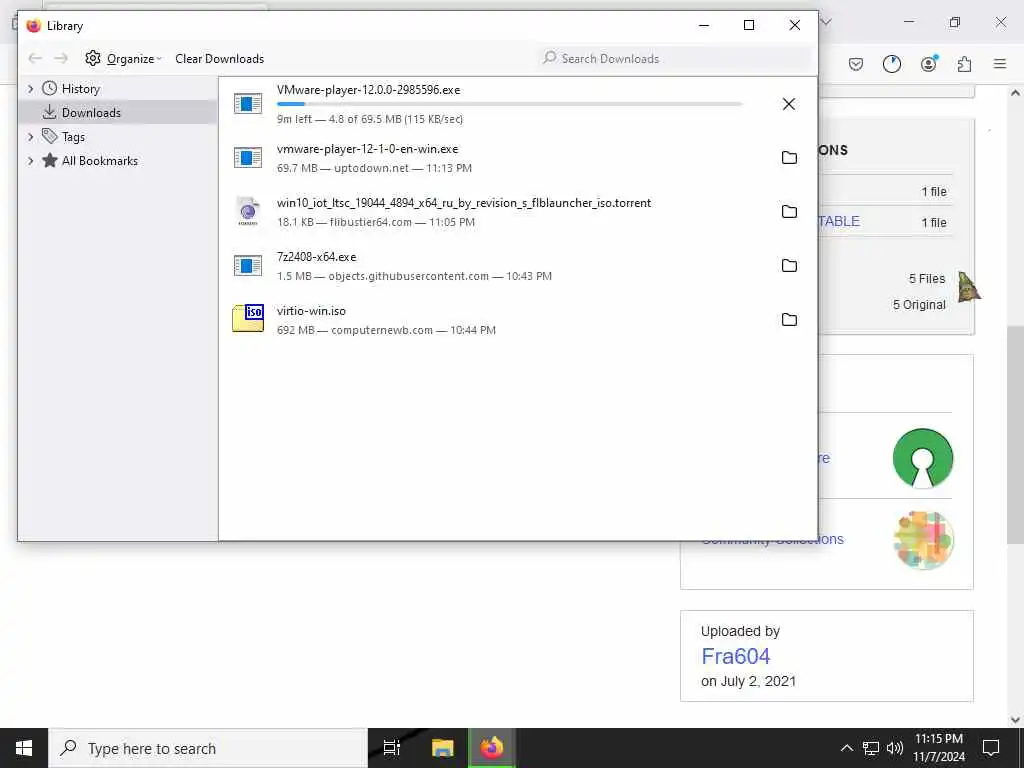Select Downloads in the sidebar
This screenshot has height=768, width=1024.
91,113
